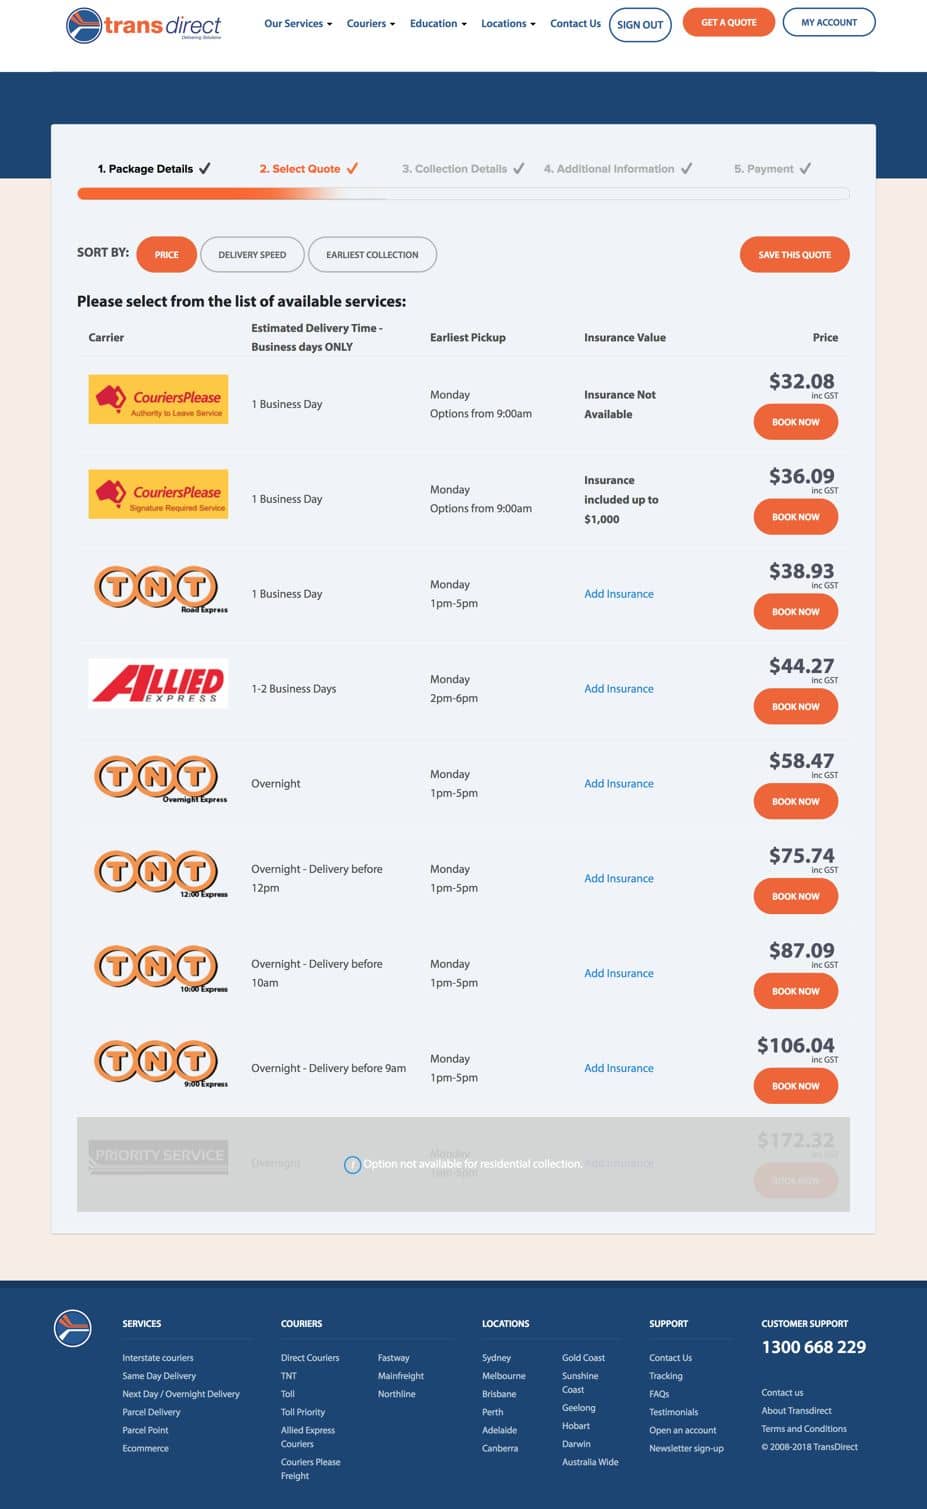Image resolution: width=927 pixels, height=1509 pixels.
Task: Sort quotes by Earliest Collection
Action: click(372, 254)
